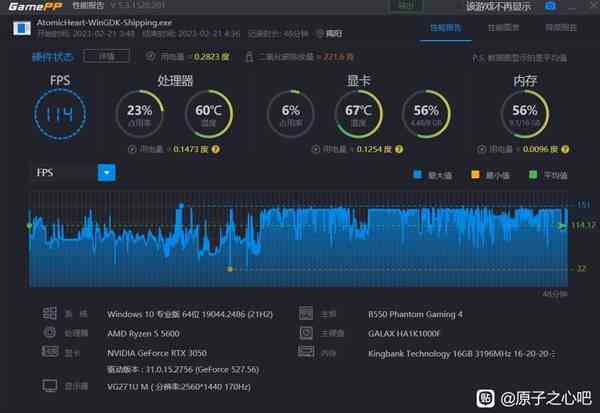Click the blue maximum-value legend swatch

[417, 175]
